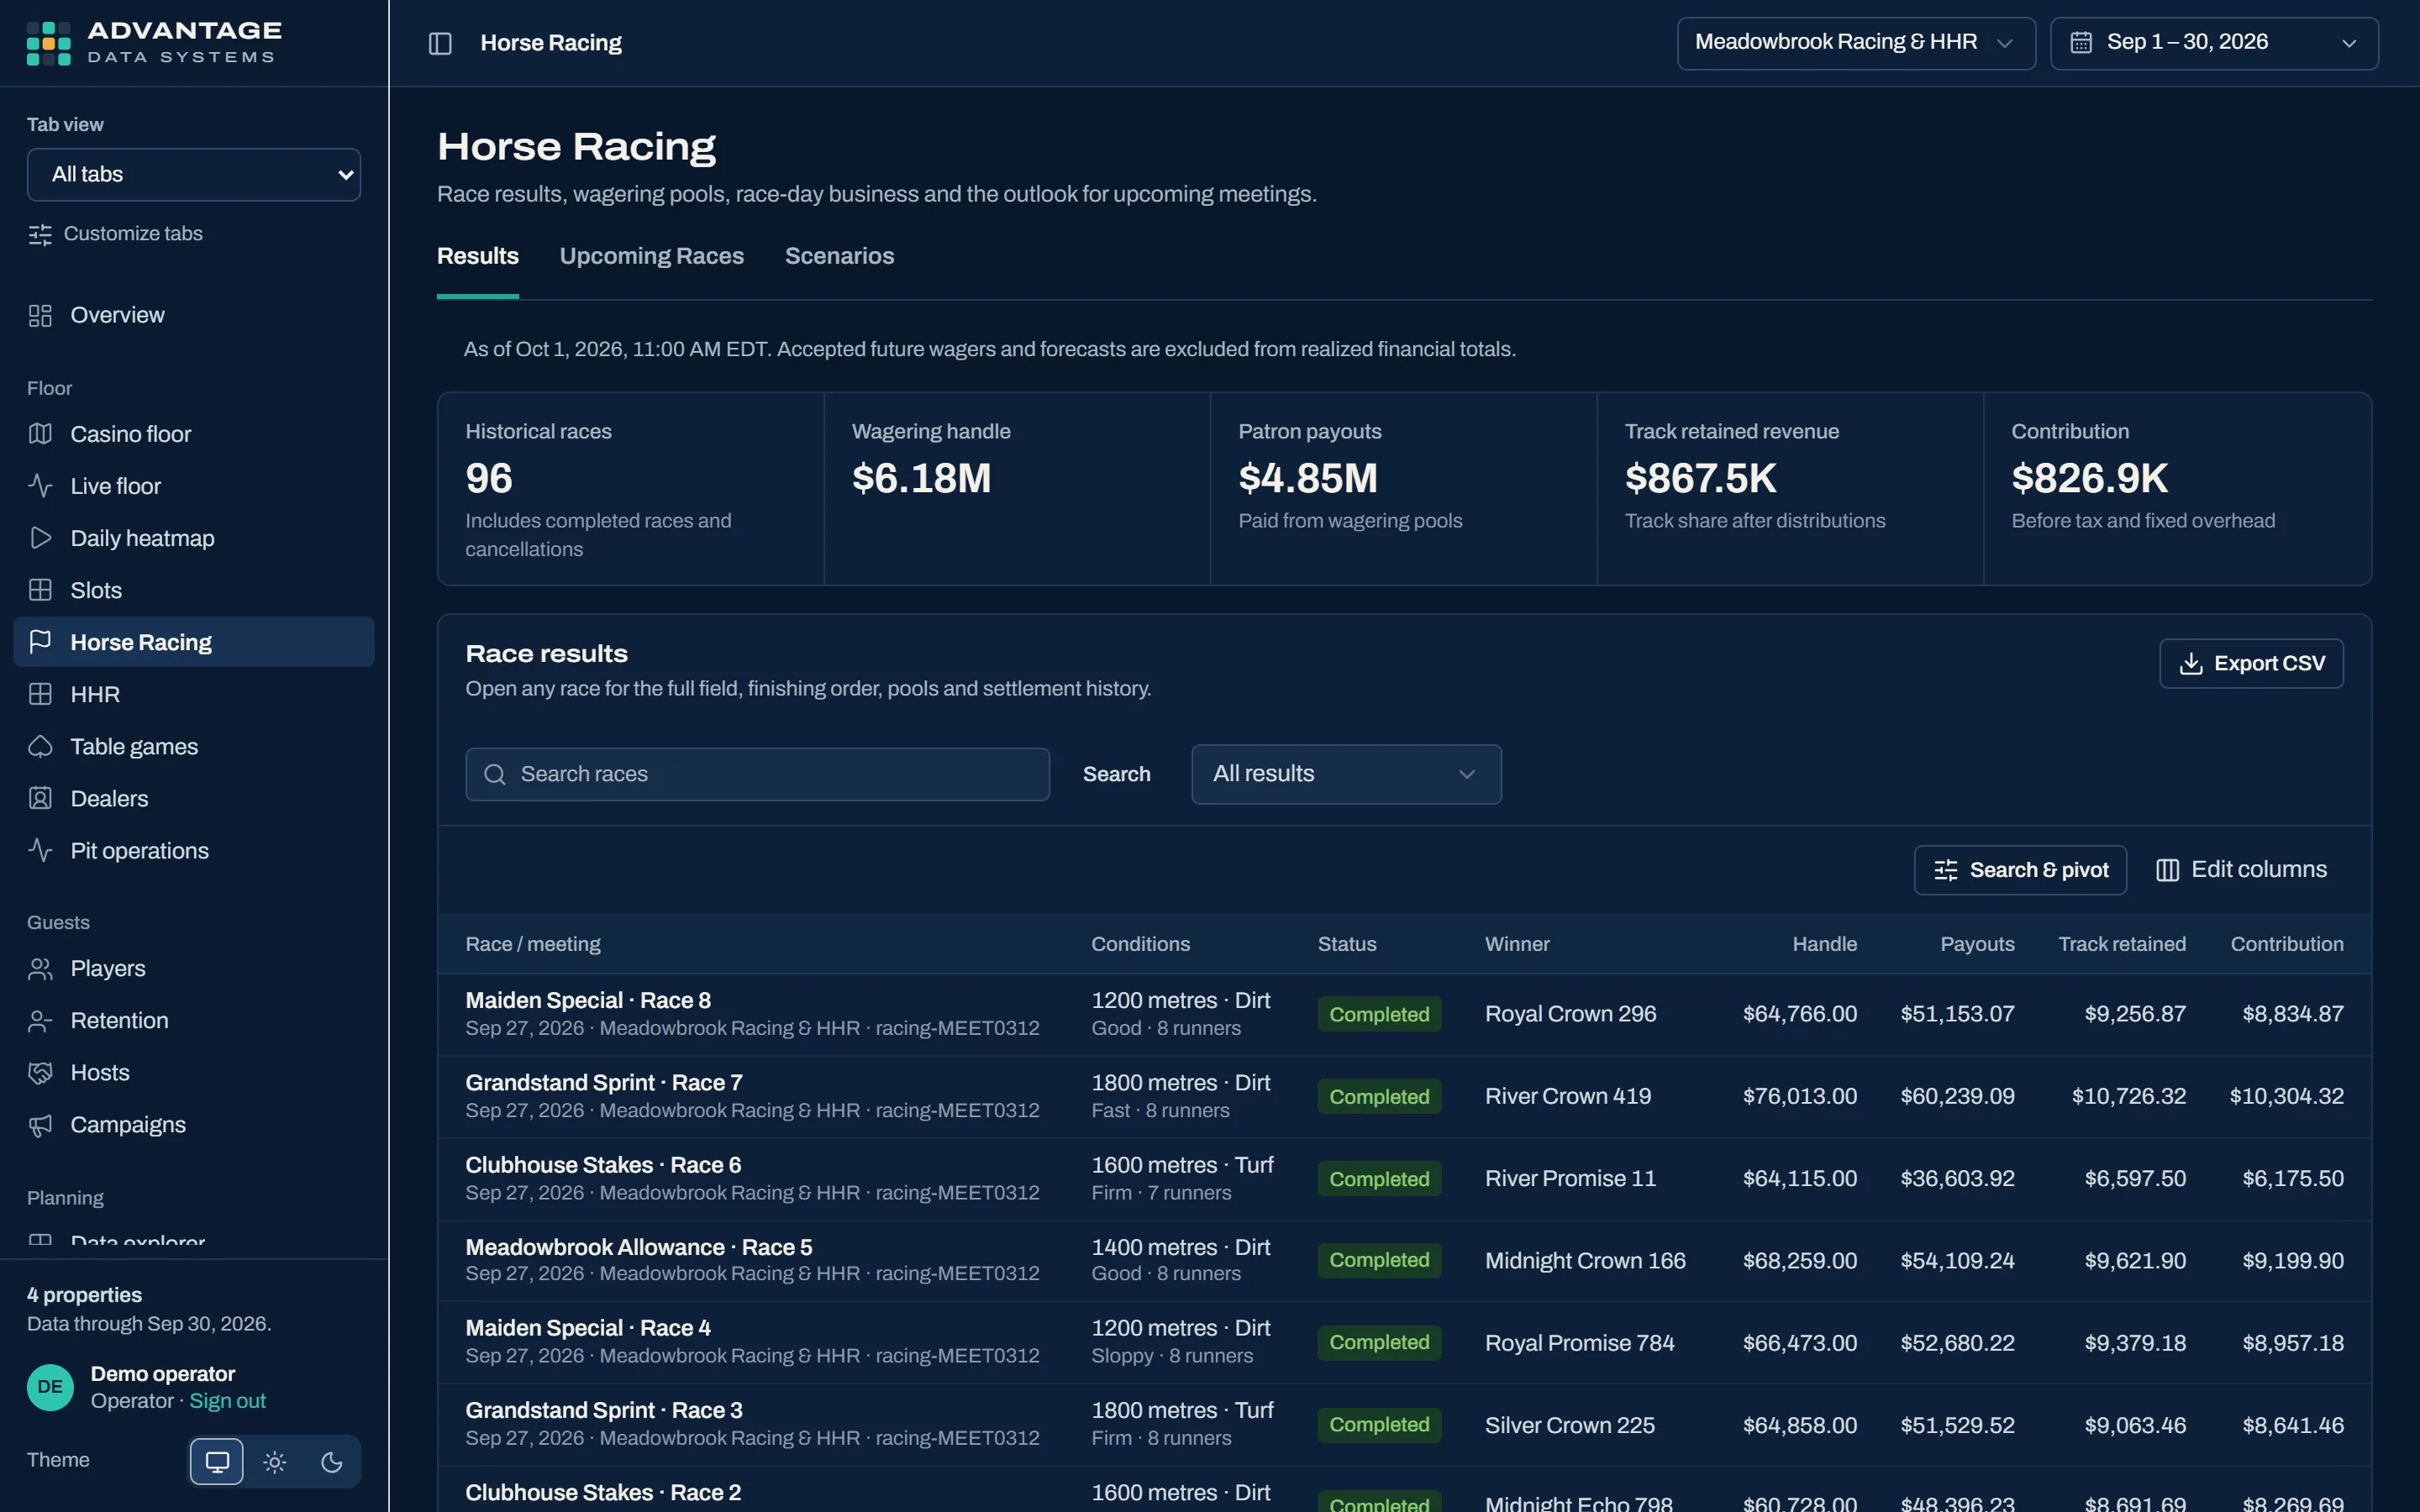The image size is (2420, 1512).
Task: Click the Players people icon
Action: (x=40, y=968)
